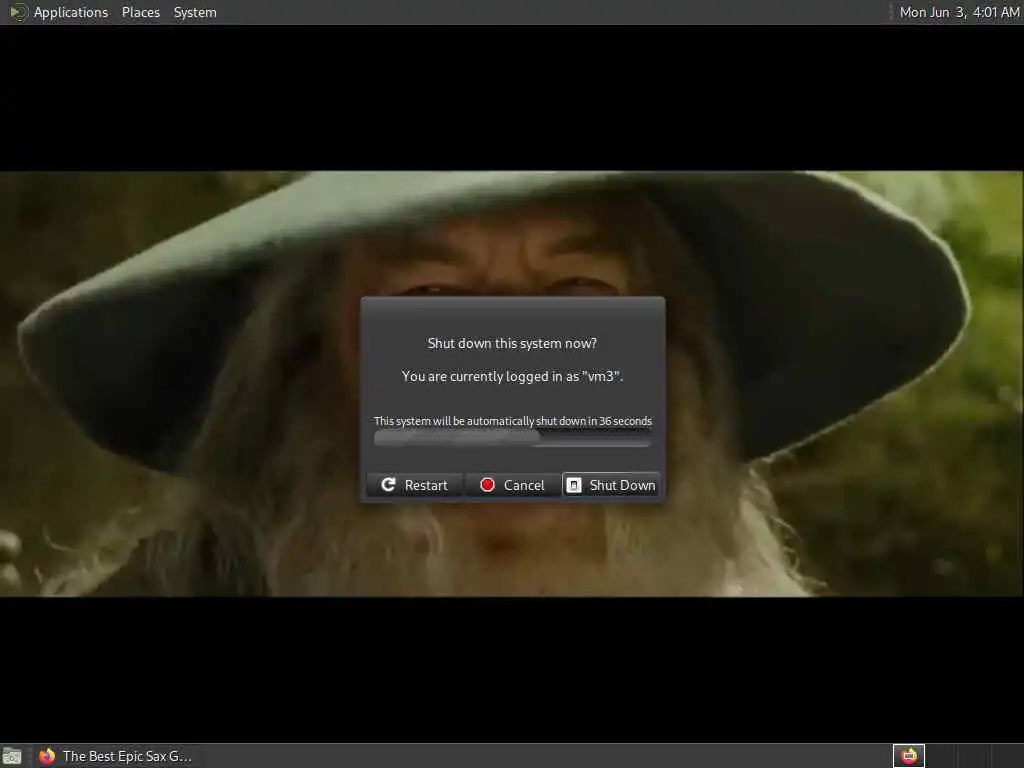This screenshot has width=1024, height=768.
Task: Select the active first workspace thumbnail
Action: pyautogui.click(x=908, y=756)
